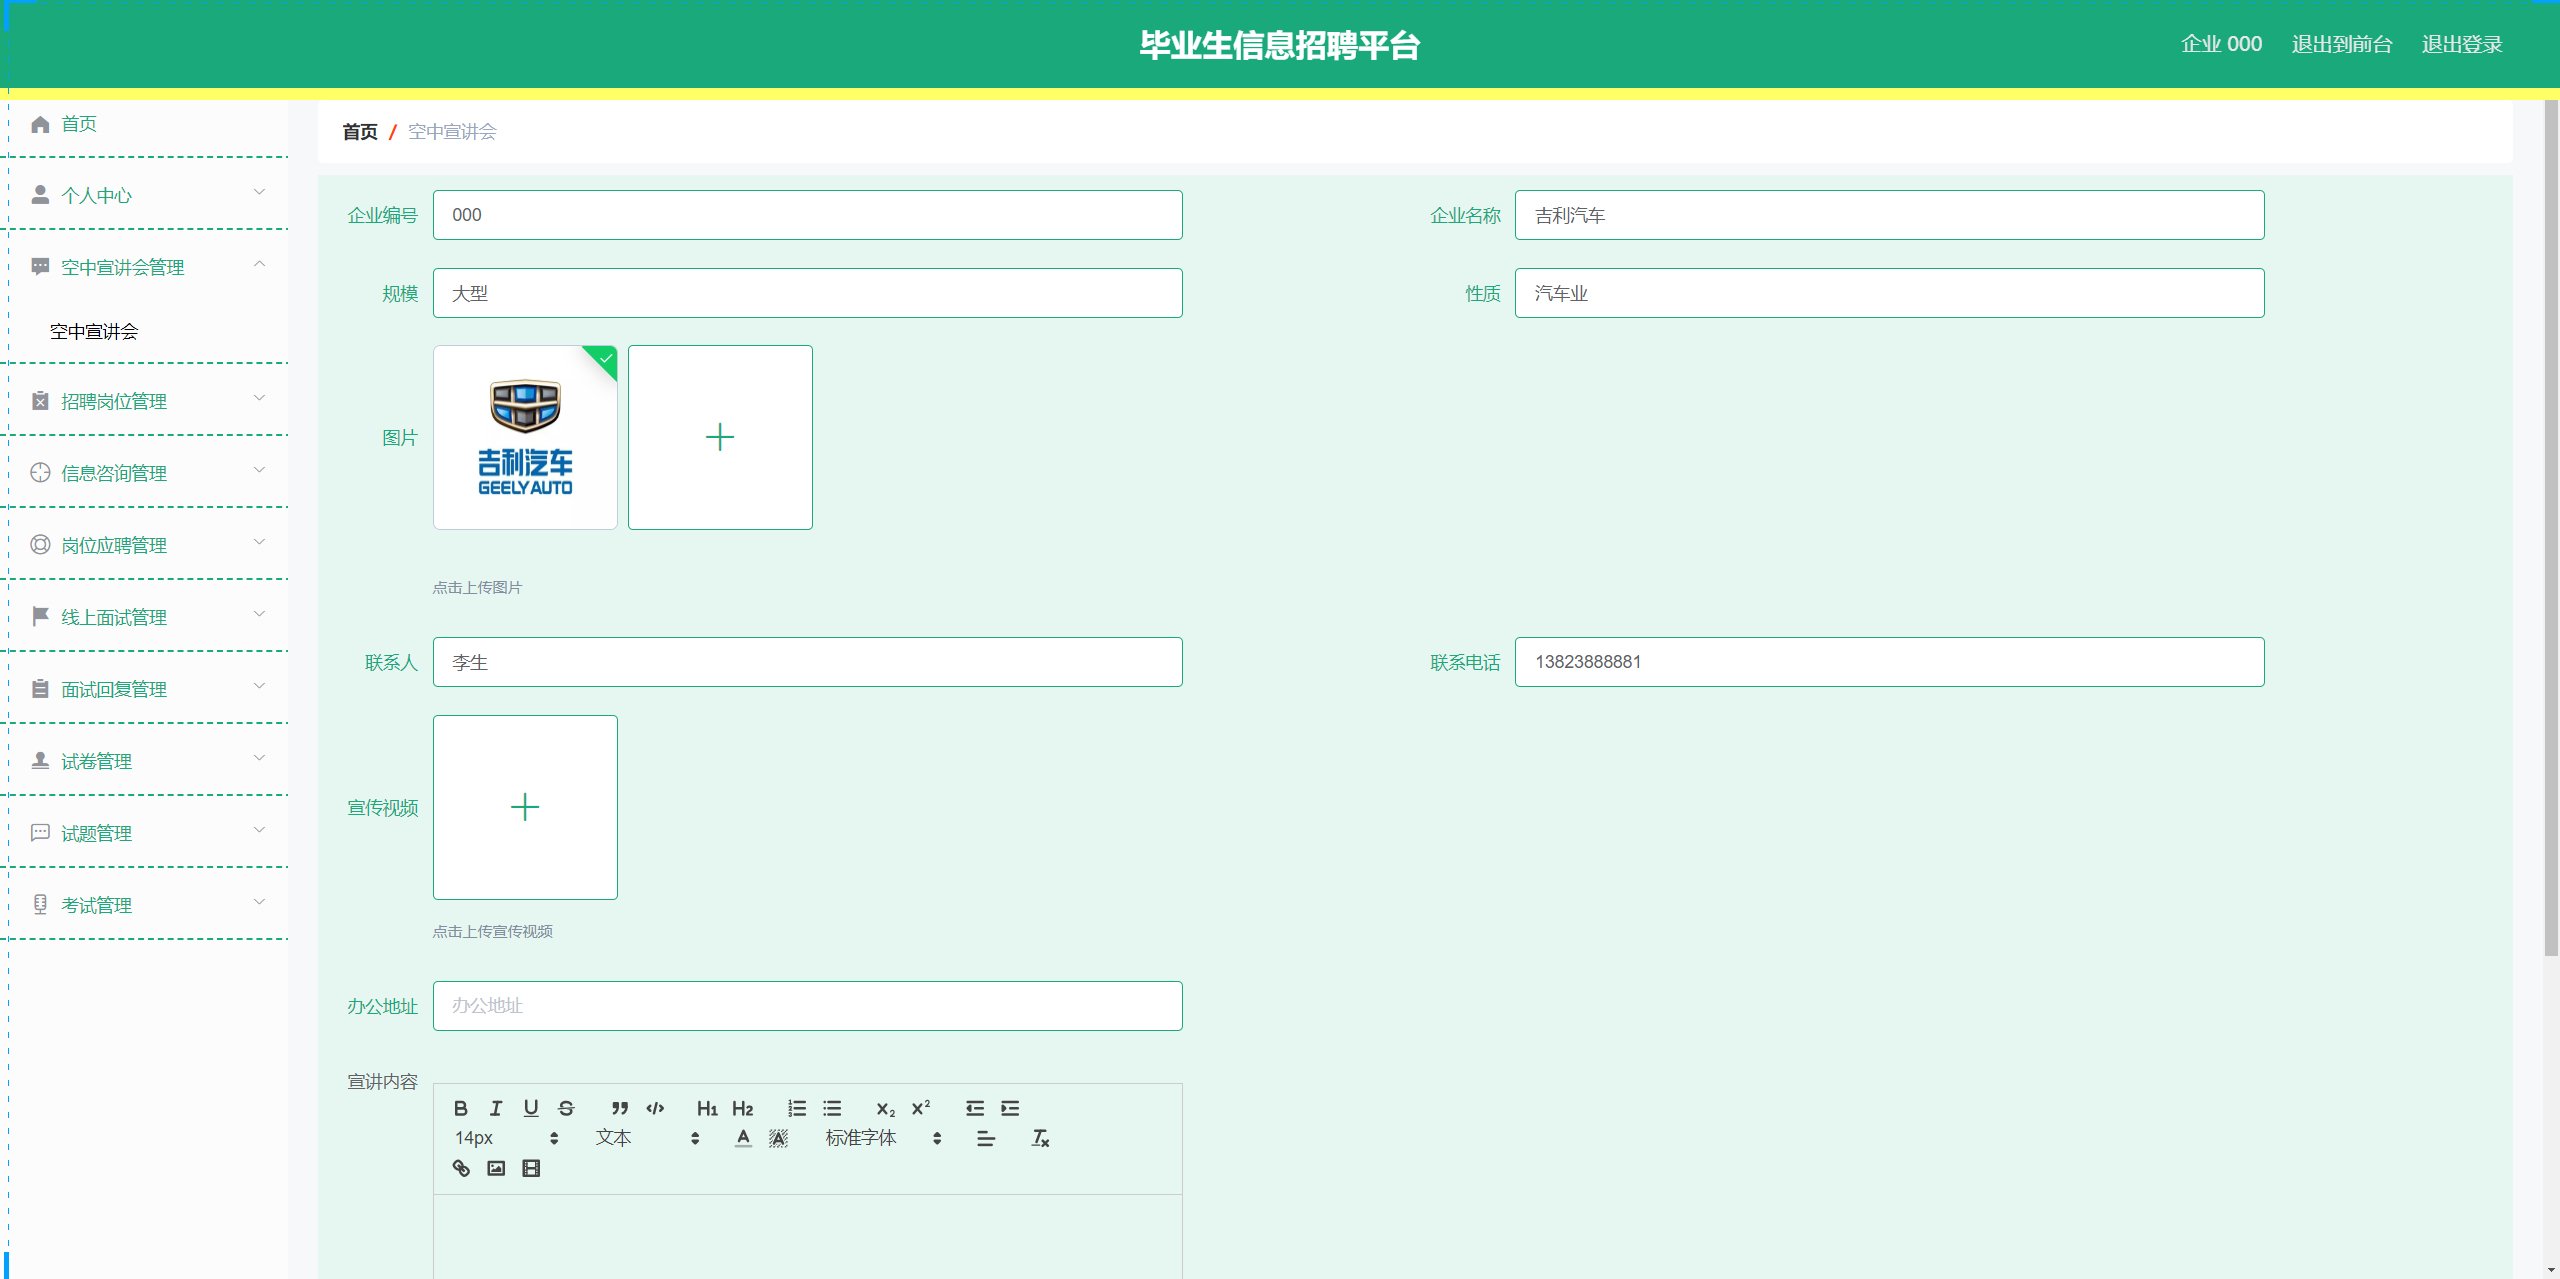
Task: Apply strikethrough formatting in the editor toolbar
Action: [566, 1108]
